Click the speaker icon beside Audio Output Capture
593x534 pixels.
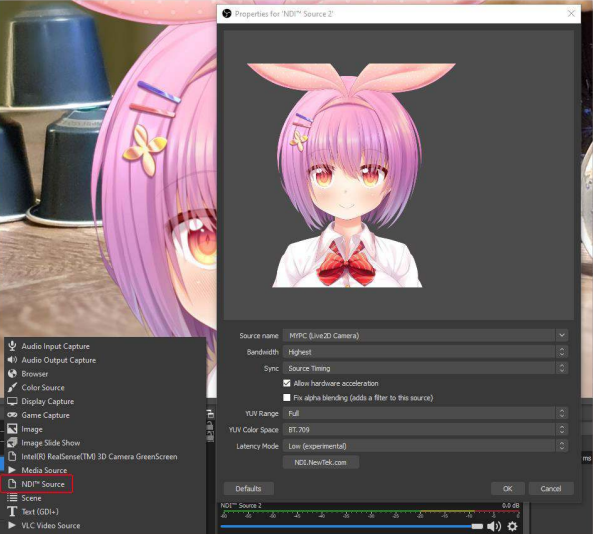pyautogui.click(x=12, y=360)
